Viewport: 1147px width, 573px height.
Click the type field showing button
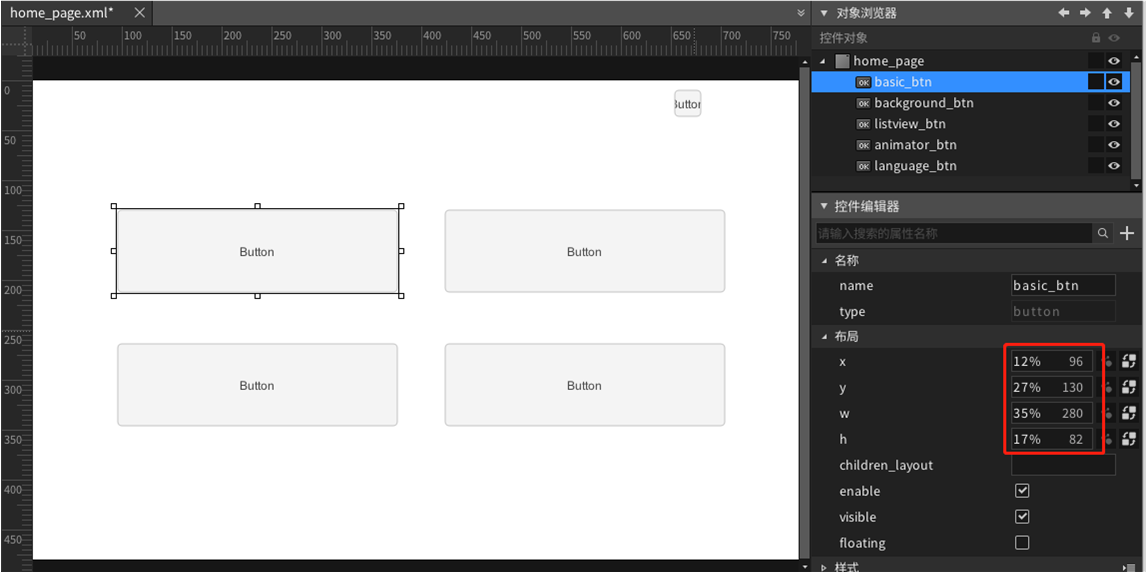point(1063,312)
